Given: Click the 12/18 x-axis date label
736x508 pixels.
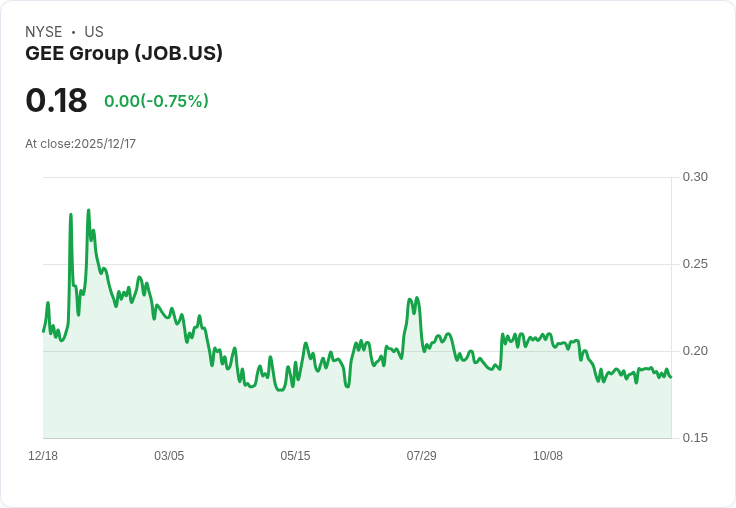Looking at the screenshot, I should [x=43, y=456].
